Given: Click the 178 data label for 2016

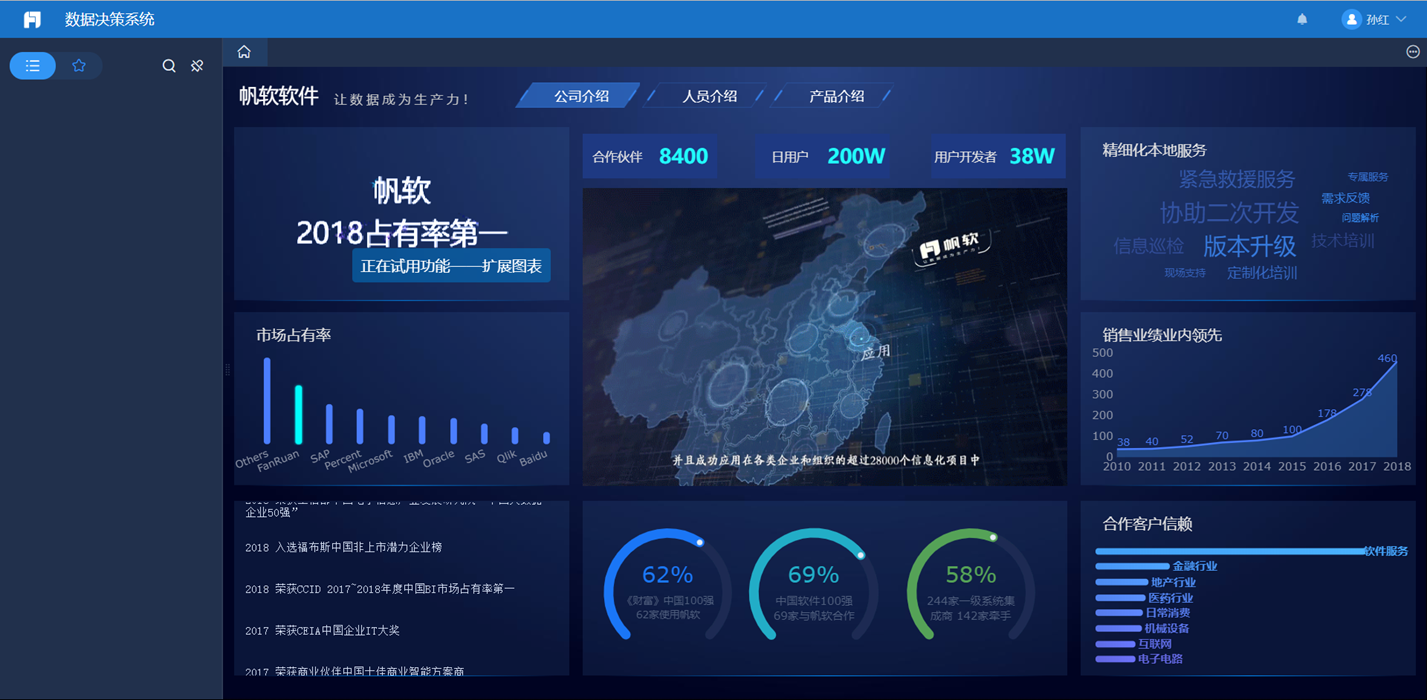Looking at the screenshot, I should click(1327, 413).
